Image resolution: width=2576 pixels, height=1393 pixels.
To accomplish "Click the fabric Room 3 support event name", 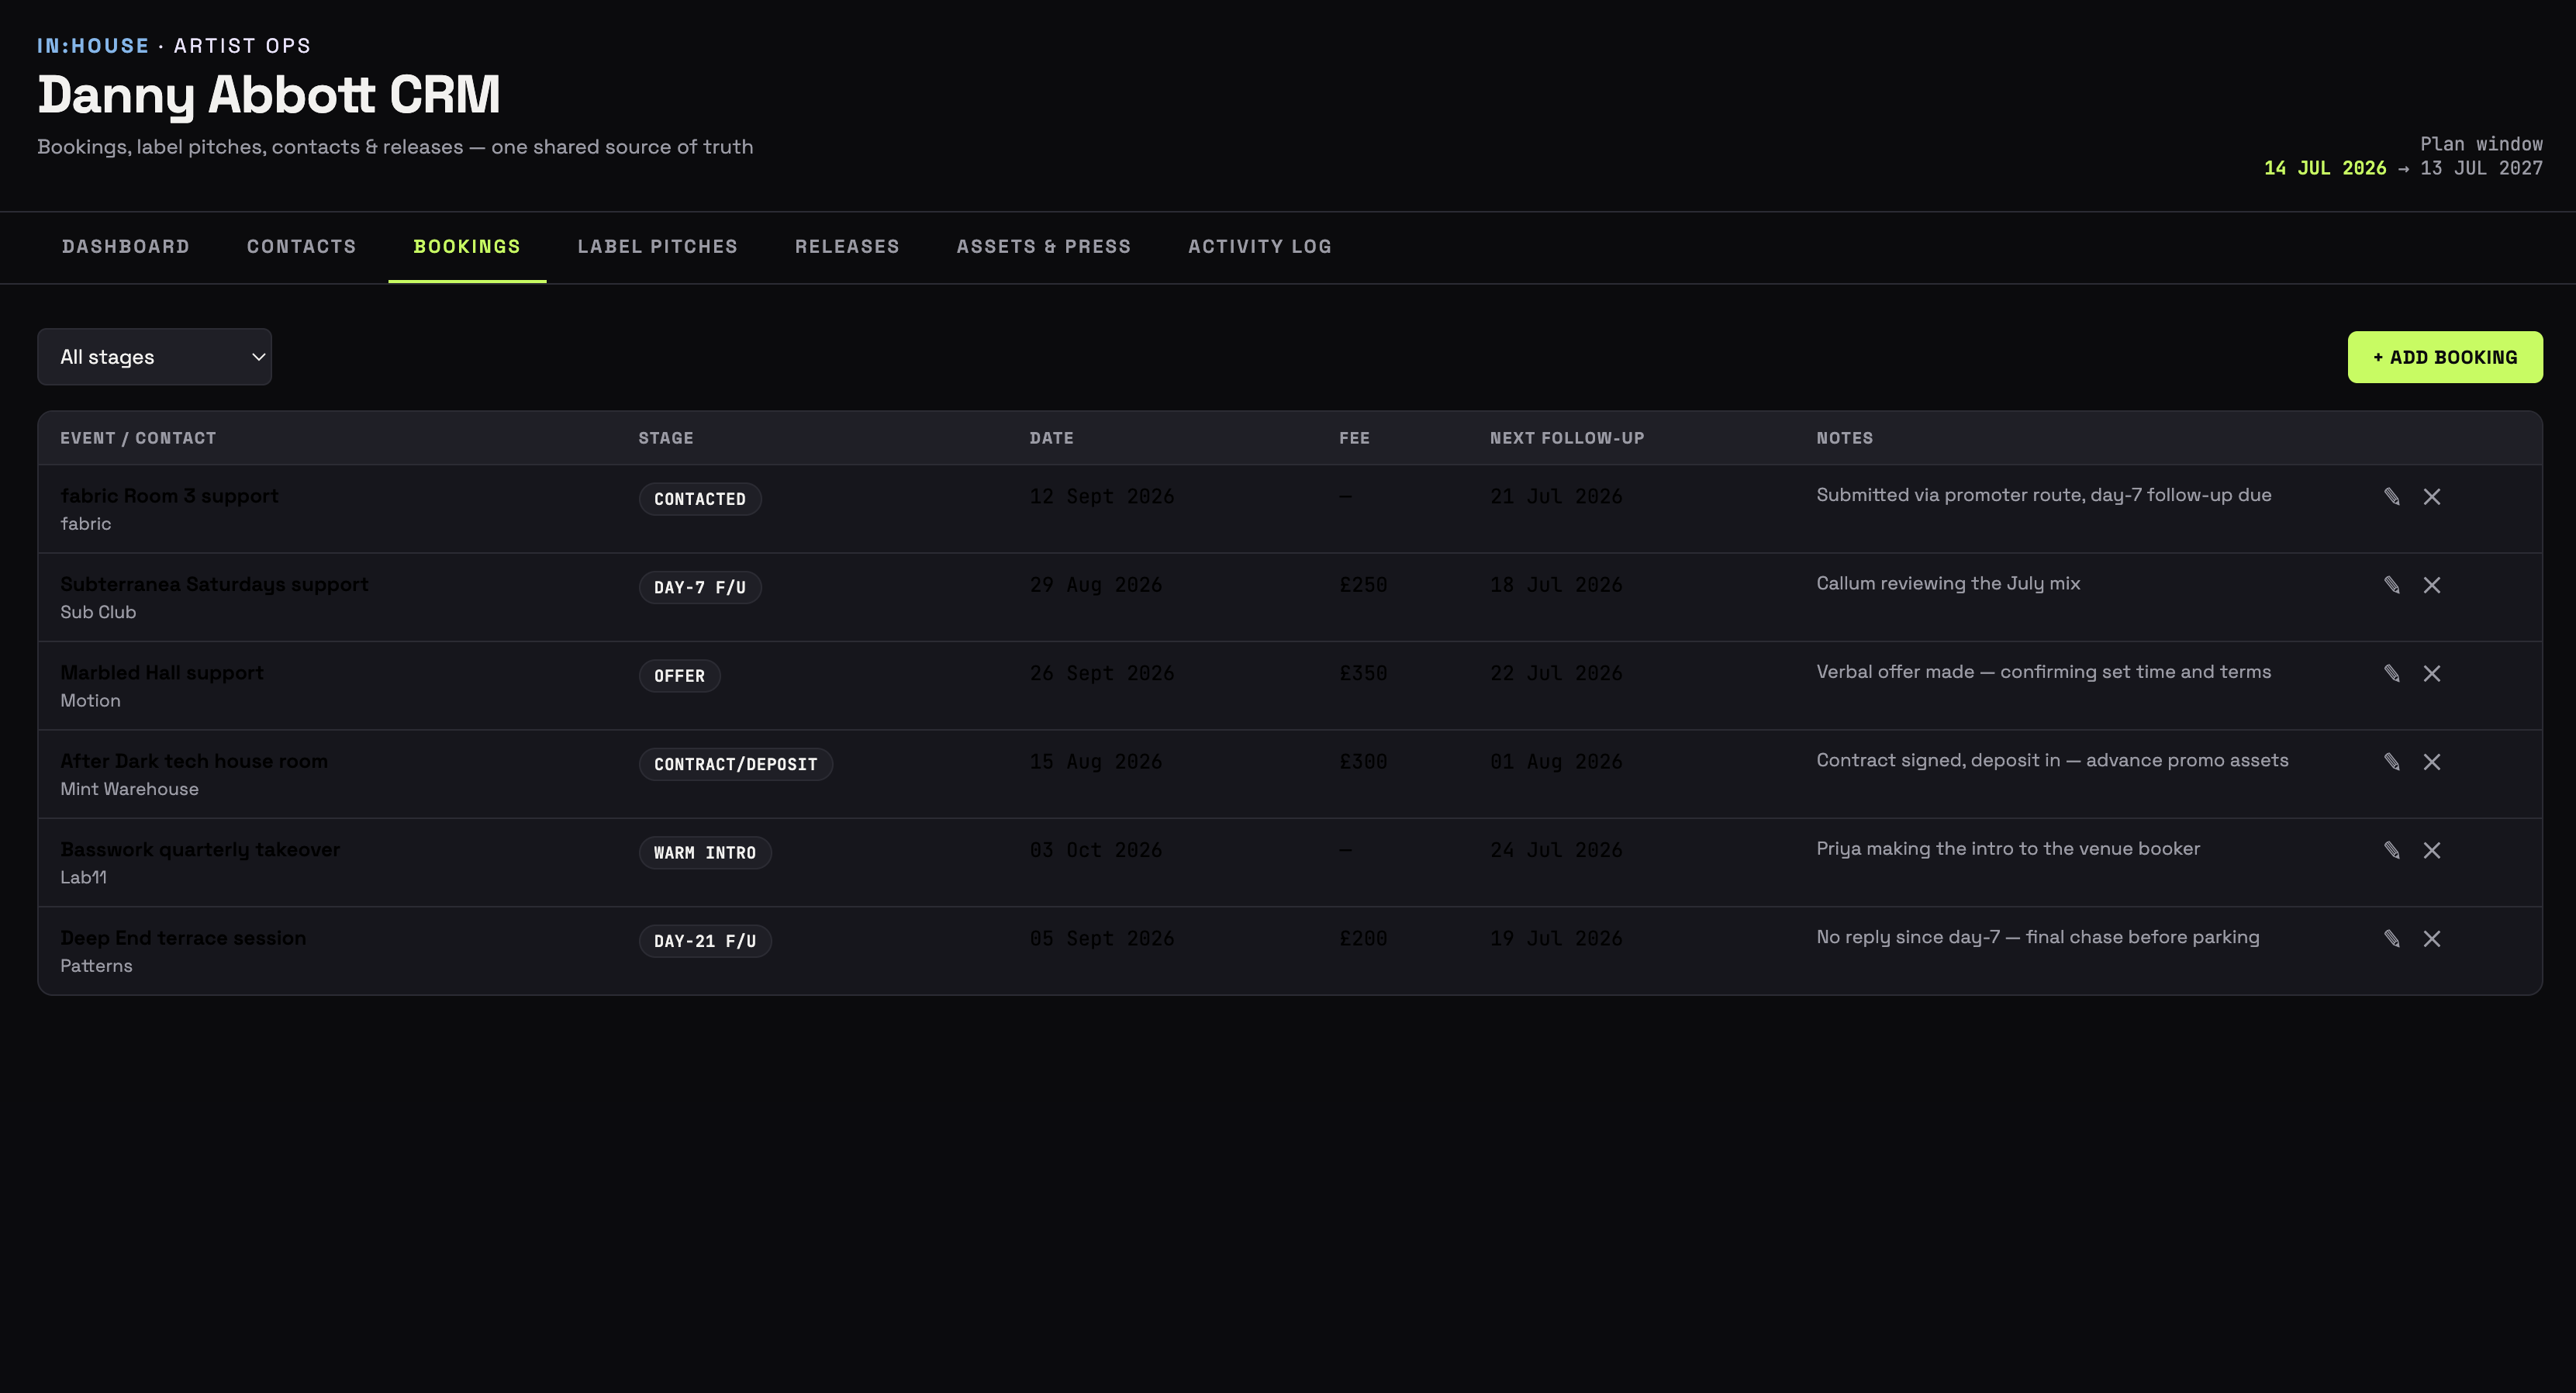I will point(169,496).
